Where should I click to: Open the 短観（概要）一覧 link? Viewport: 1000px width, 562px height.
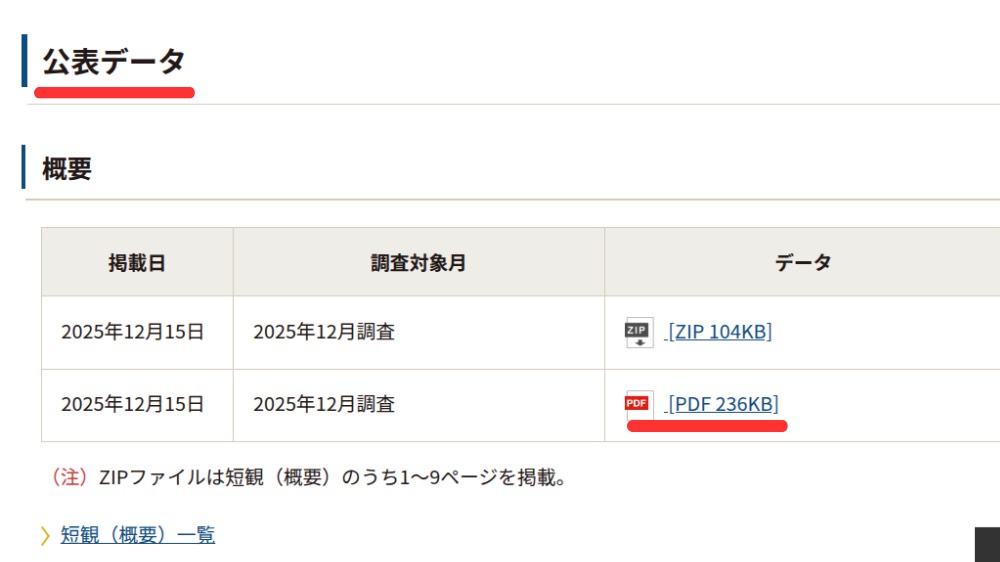pos(138,535)
